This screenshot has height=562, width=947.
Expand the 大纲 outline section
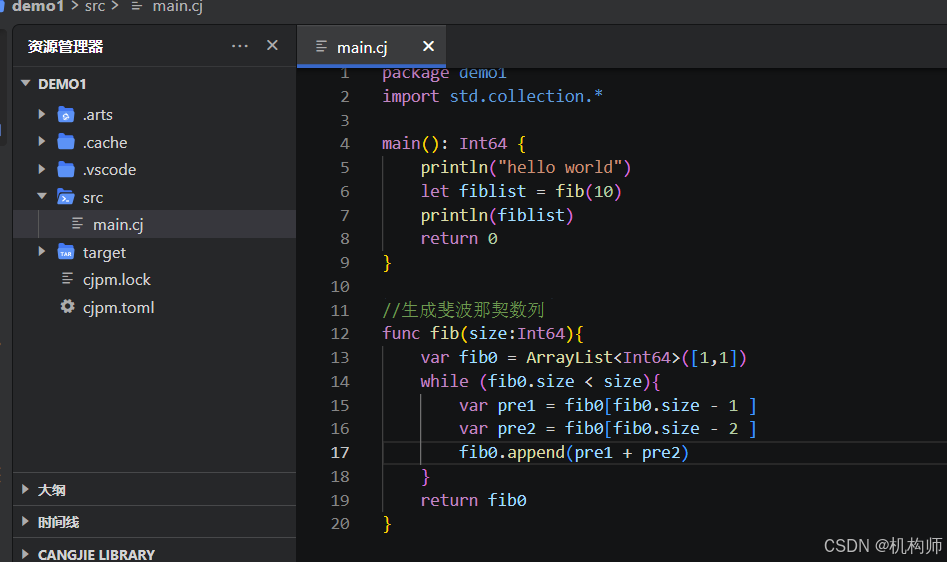25,489
